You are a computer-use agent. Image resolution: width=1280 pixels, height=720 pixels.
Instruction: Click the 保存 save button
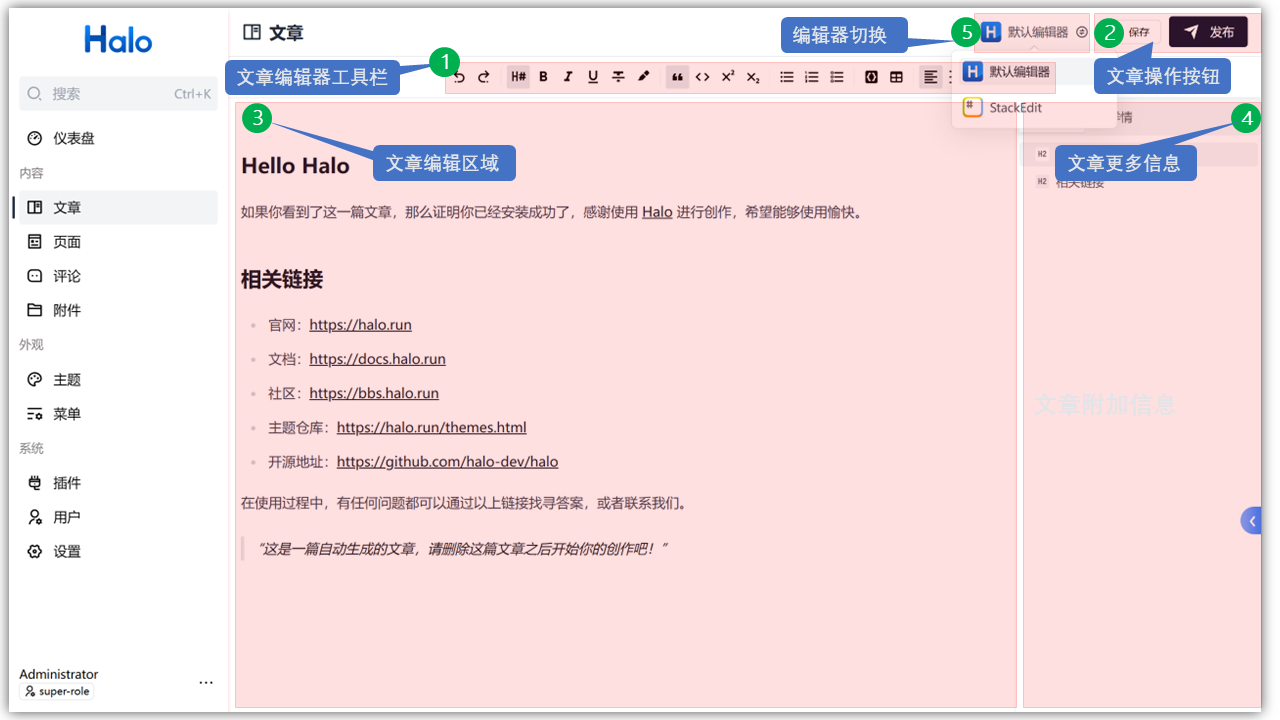coord(1139,32)
